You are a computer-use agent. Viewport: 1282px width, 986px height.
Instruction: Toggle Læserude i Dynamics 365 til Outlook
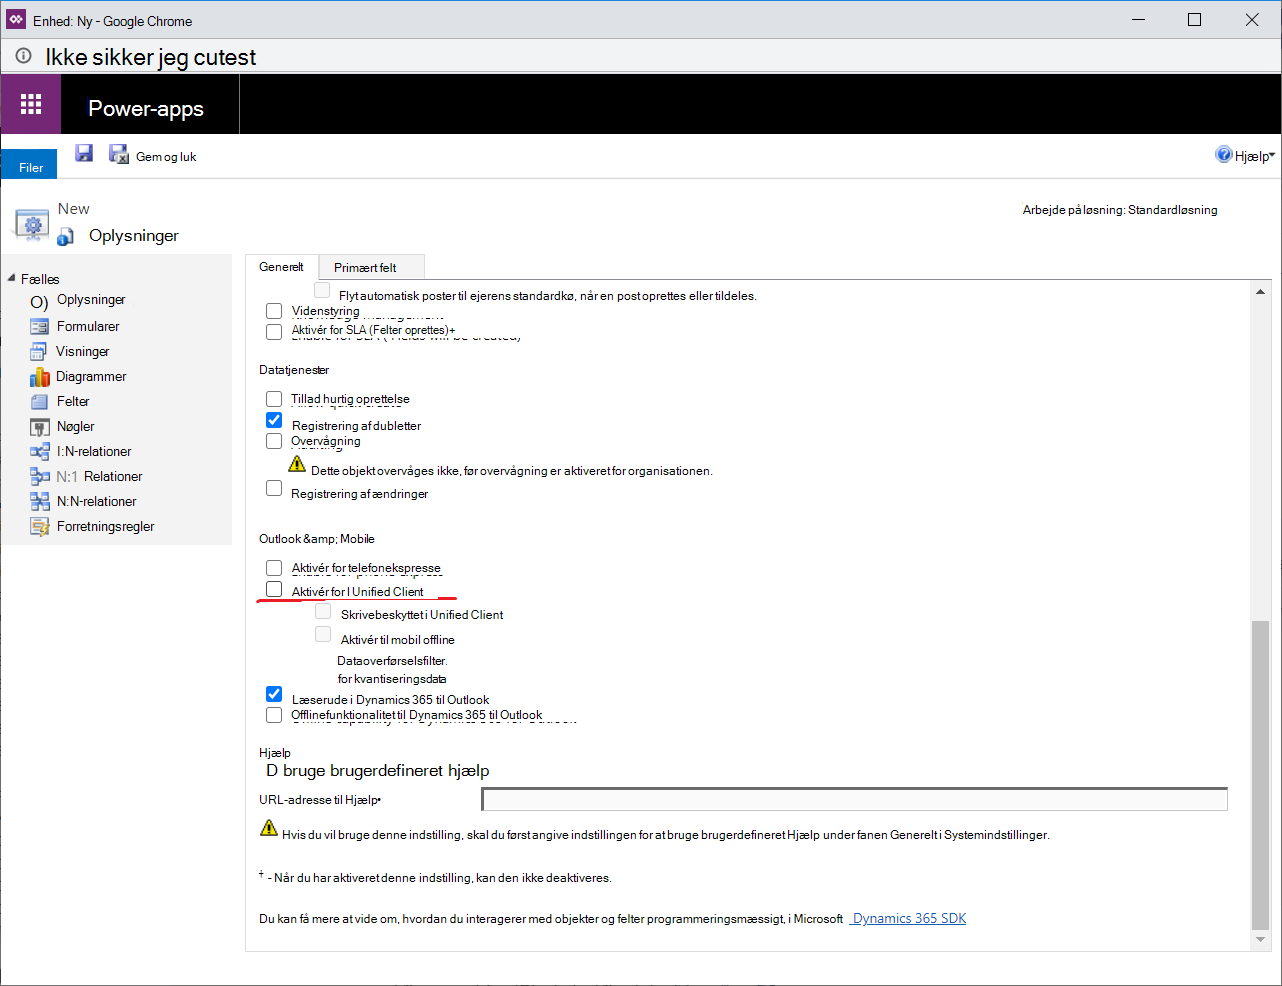click(274, 694)
